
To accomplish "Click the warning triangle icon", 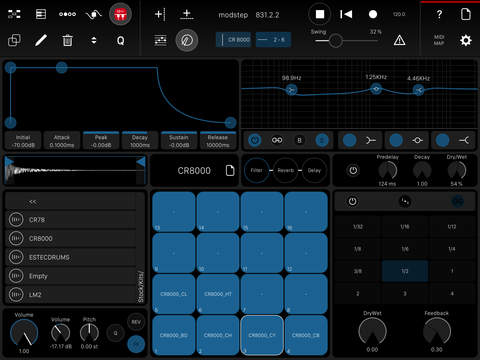I will 399,40.
